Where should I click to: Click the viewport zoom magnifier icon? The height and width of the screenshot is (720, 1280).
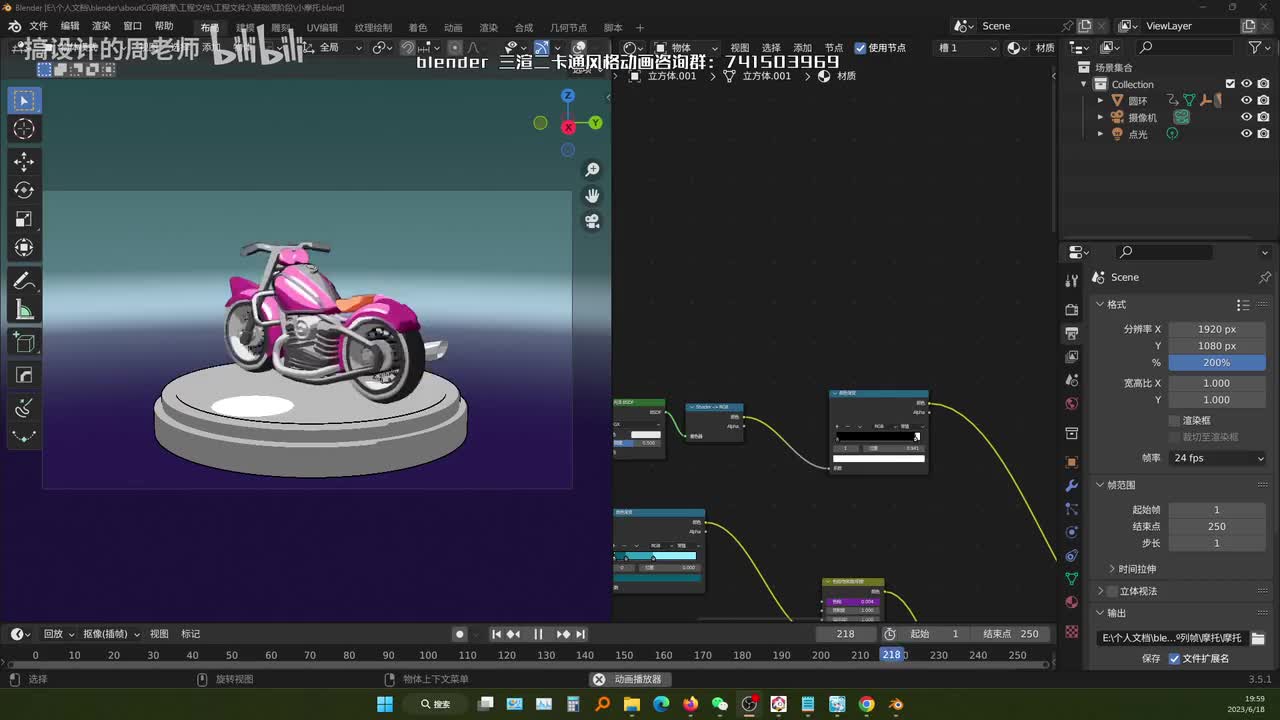[592, 170]
